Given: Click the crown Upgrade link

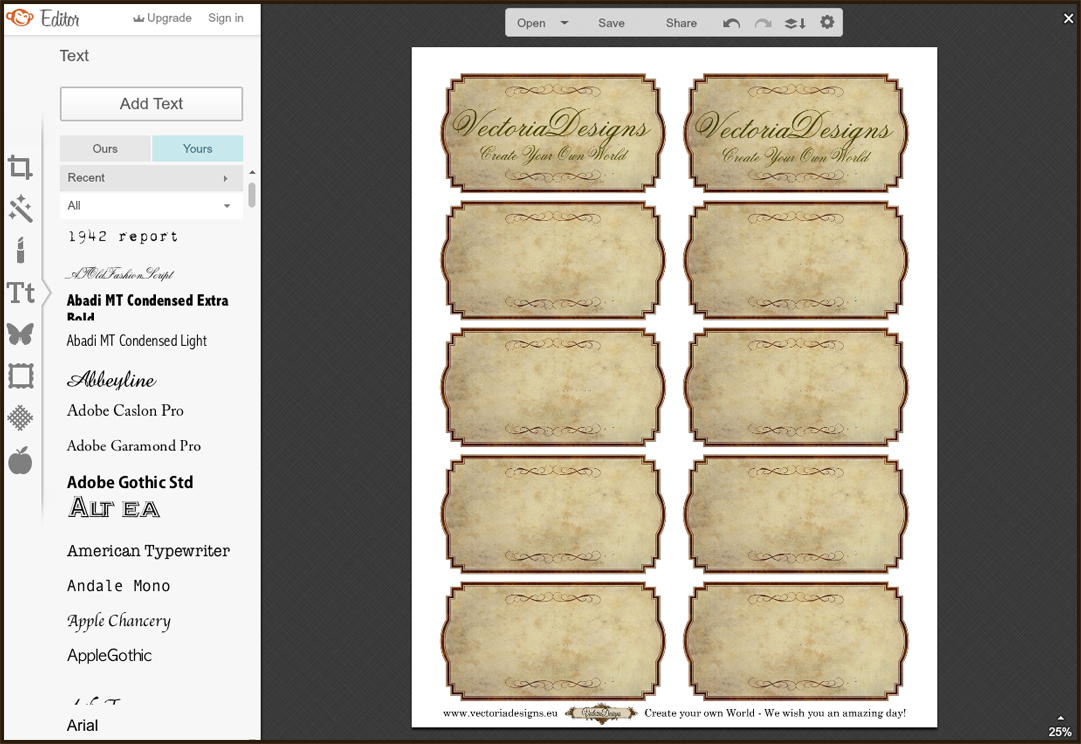Looking at the screenshot, I should tap(162, 18).
